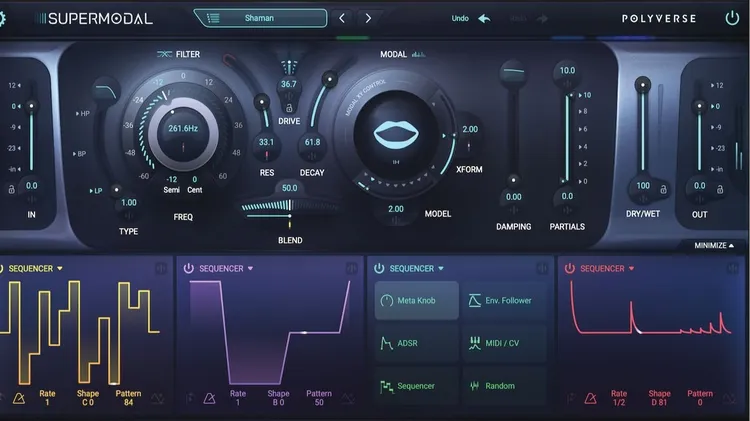Select LP filter type
Viewport: 750px width, 421px height.
pyautogui.click(x=96, y=190)
